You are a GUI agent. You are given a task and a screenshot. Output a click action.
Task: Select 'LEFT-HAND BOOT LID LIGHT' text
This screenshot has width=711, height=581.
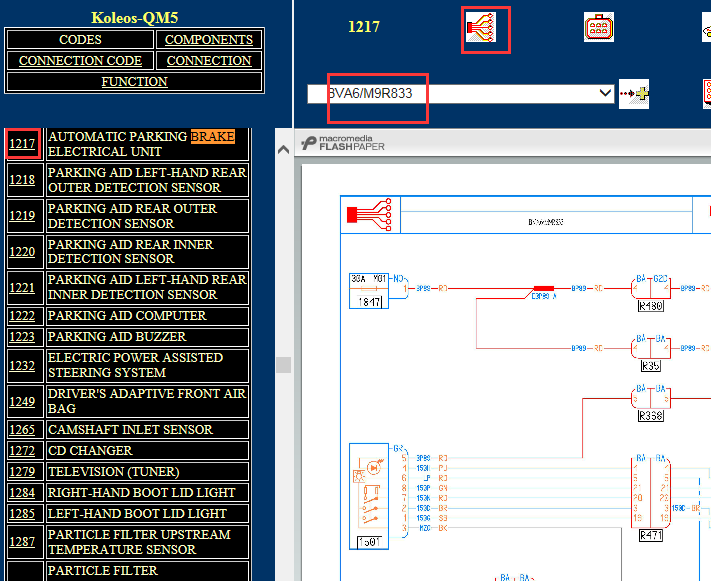(x=137, y=513)
